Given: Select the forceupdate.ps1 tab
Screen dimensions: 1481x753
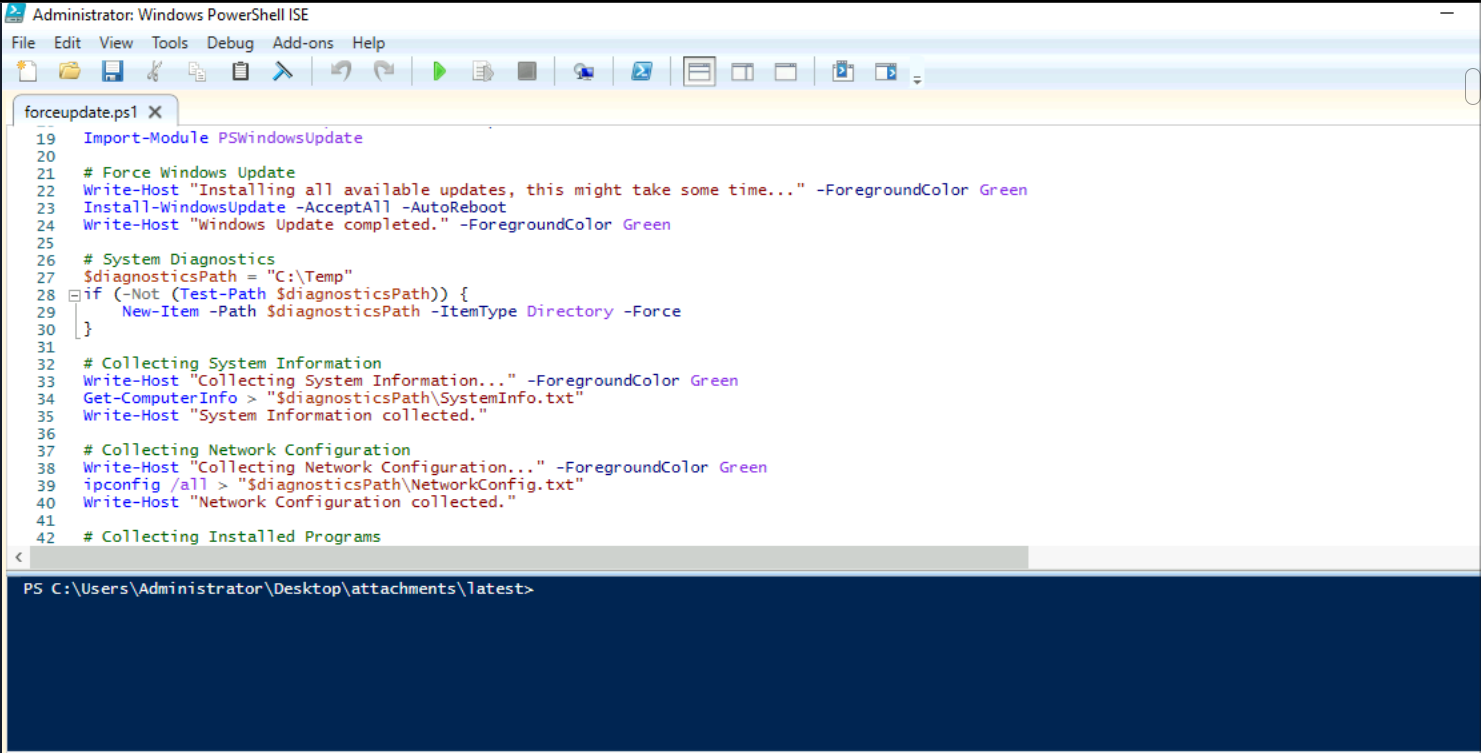Looking at the screenshot, I should tap(80, 111).
